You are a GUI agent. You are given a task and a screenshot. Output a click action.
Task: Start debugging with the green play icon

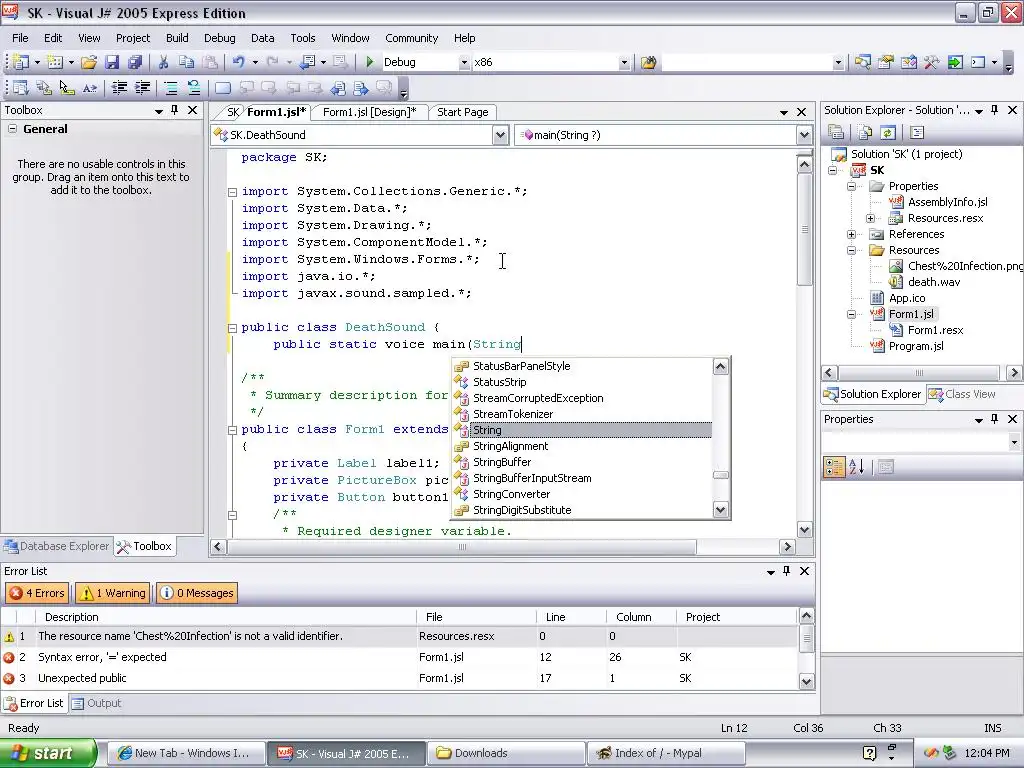[x=370, y=62]
